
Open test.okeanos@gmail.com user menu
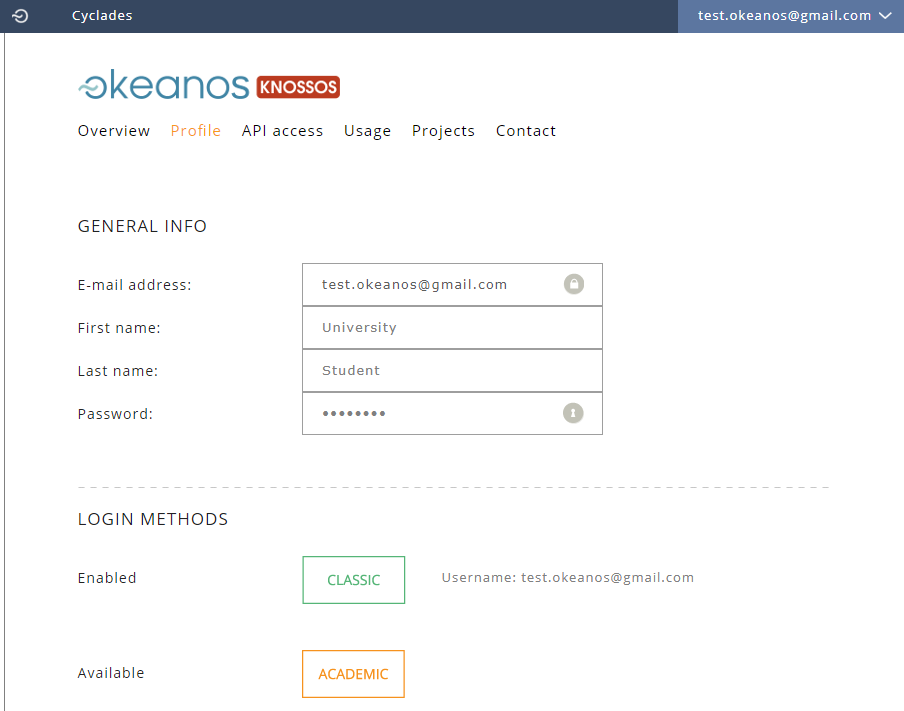pyautogui.click(x=785, y=16)
